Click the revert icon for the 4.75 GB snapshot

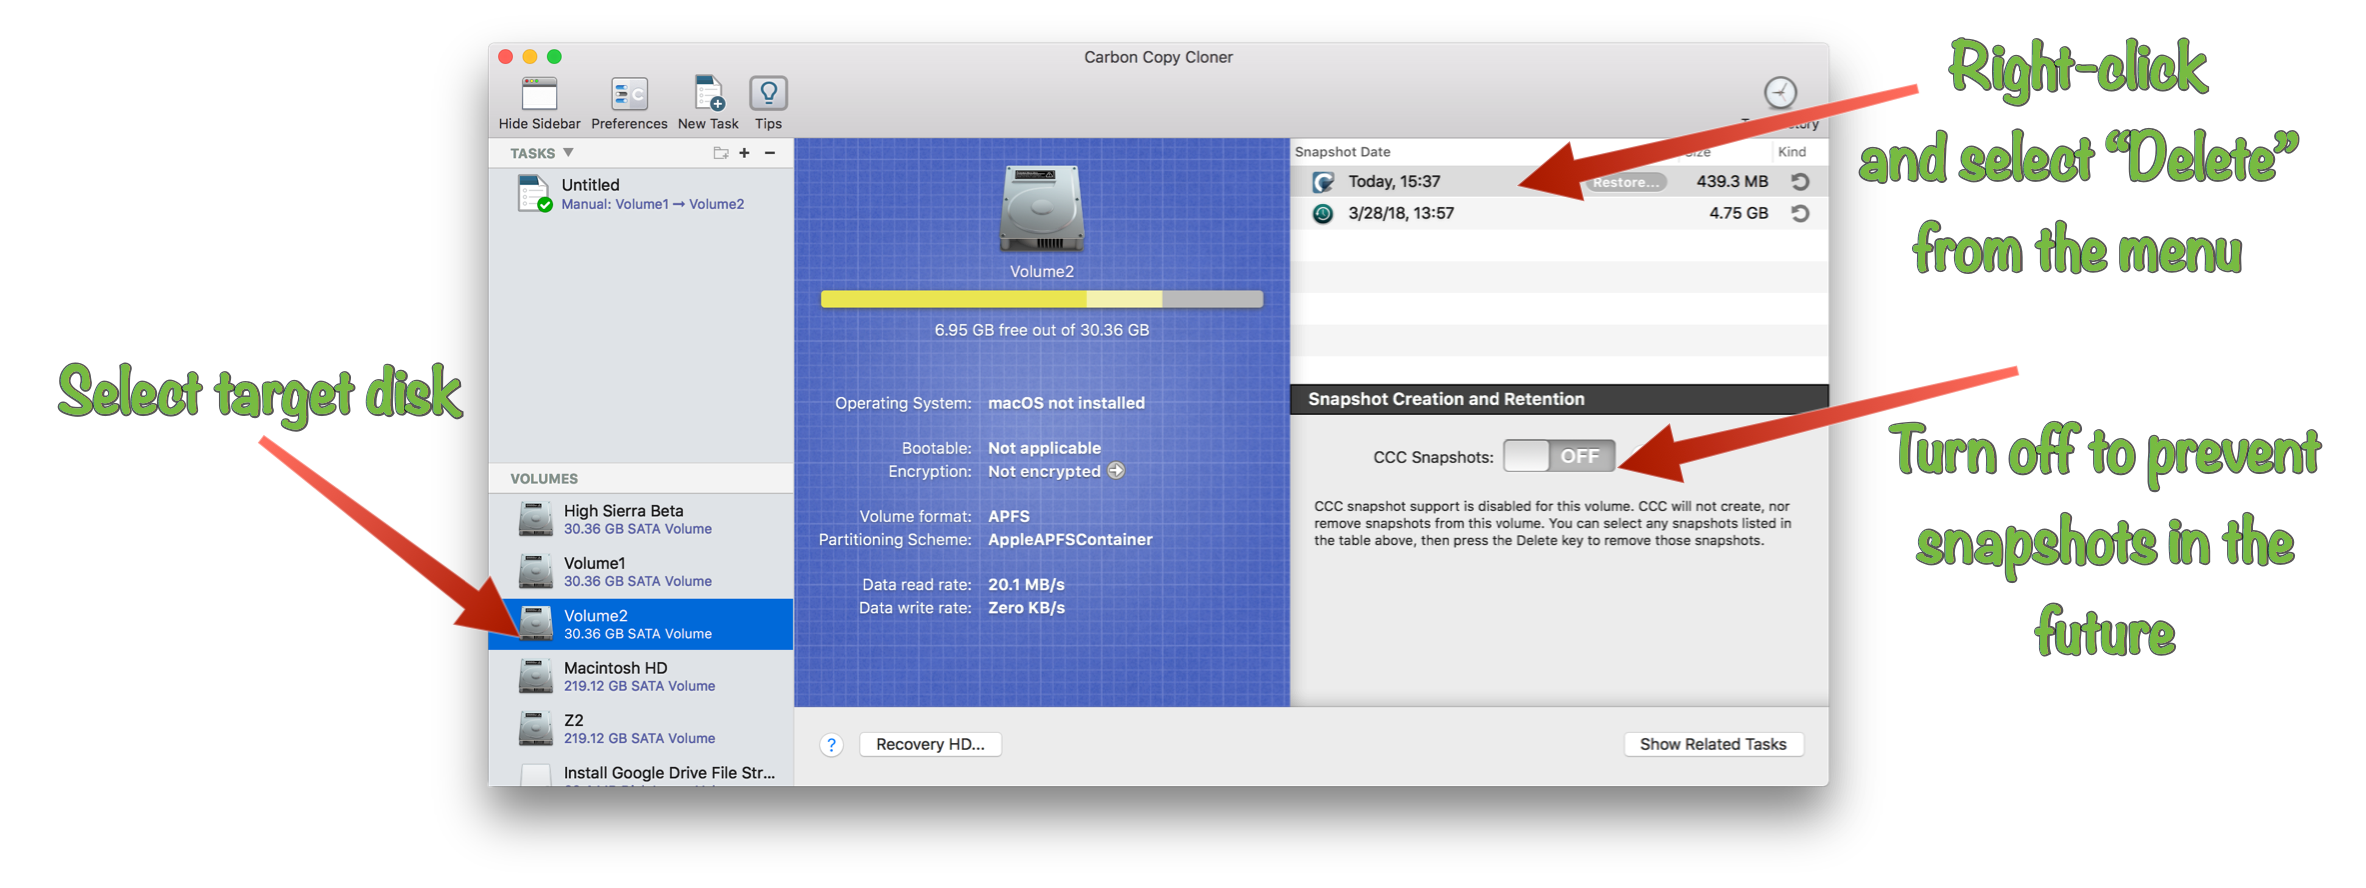[1800, 213]
